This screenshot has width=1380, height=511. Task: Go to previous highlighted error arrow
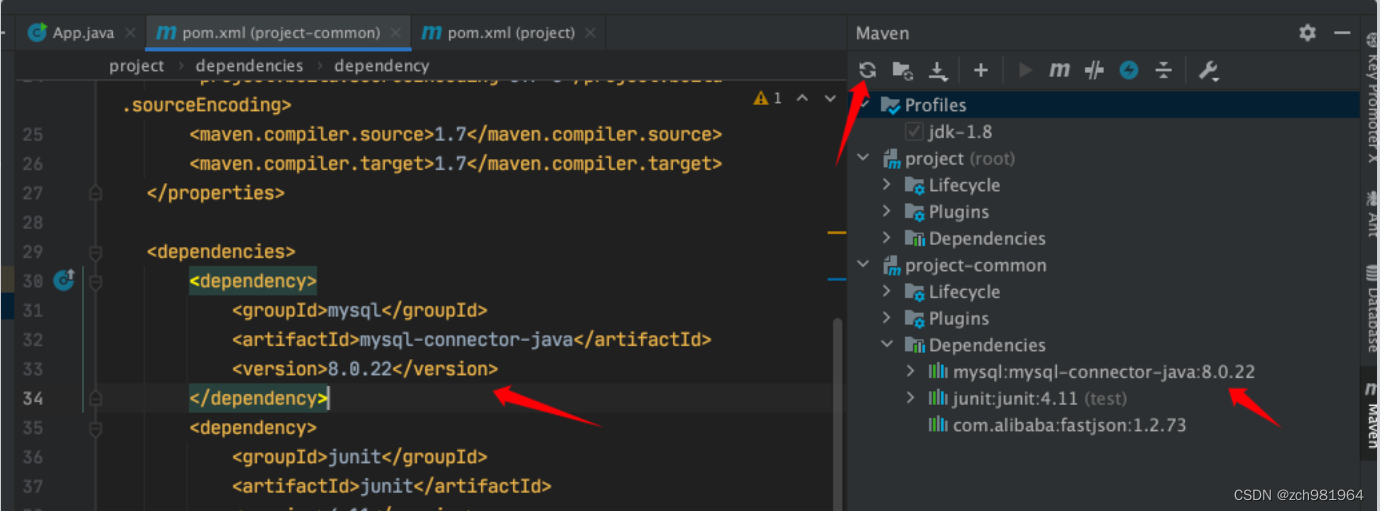point(803,98)
